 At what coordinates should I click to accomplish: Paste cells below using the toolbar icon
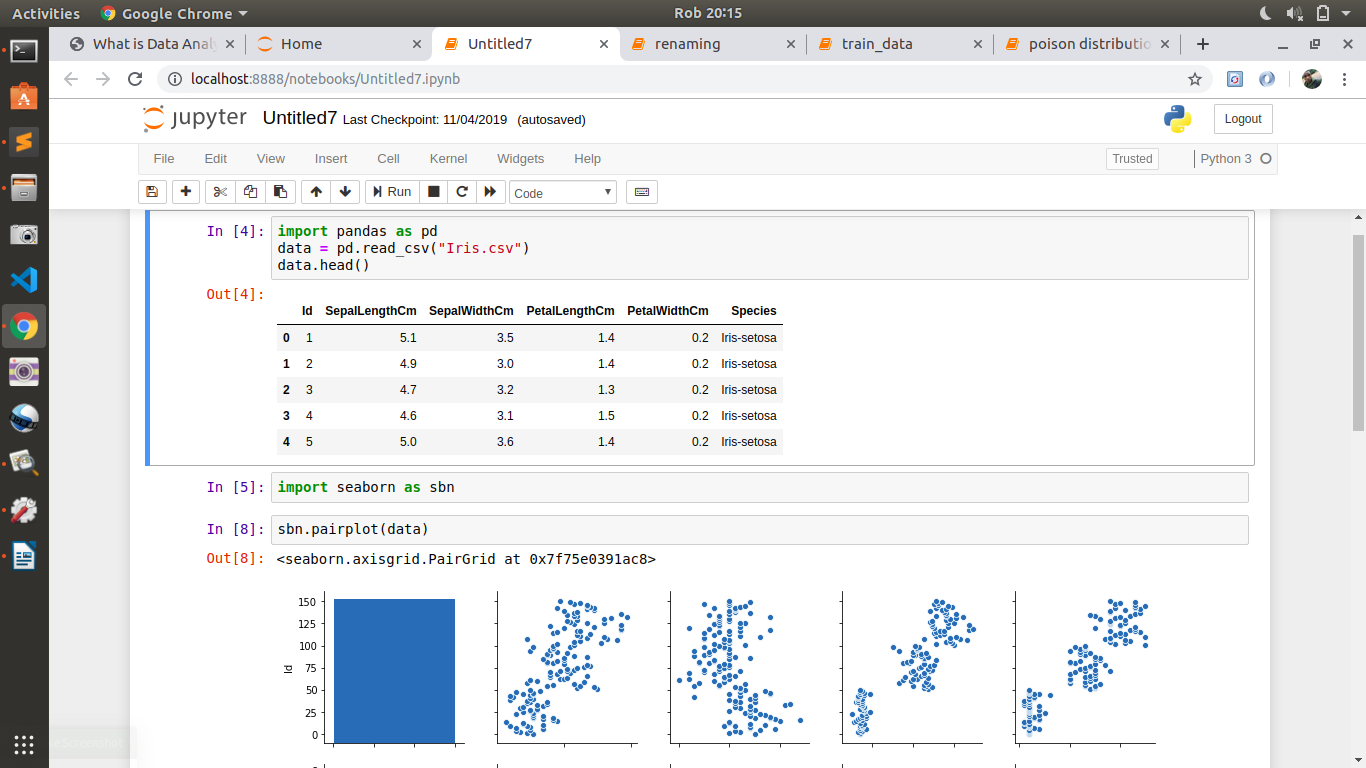[280, 192]
